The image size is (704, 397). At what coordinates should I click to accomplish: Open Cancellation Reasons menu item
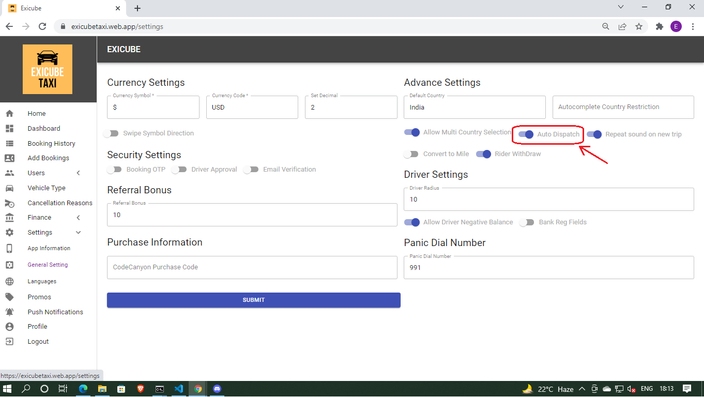60,203
